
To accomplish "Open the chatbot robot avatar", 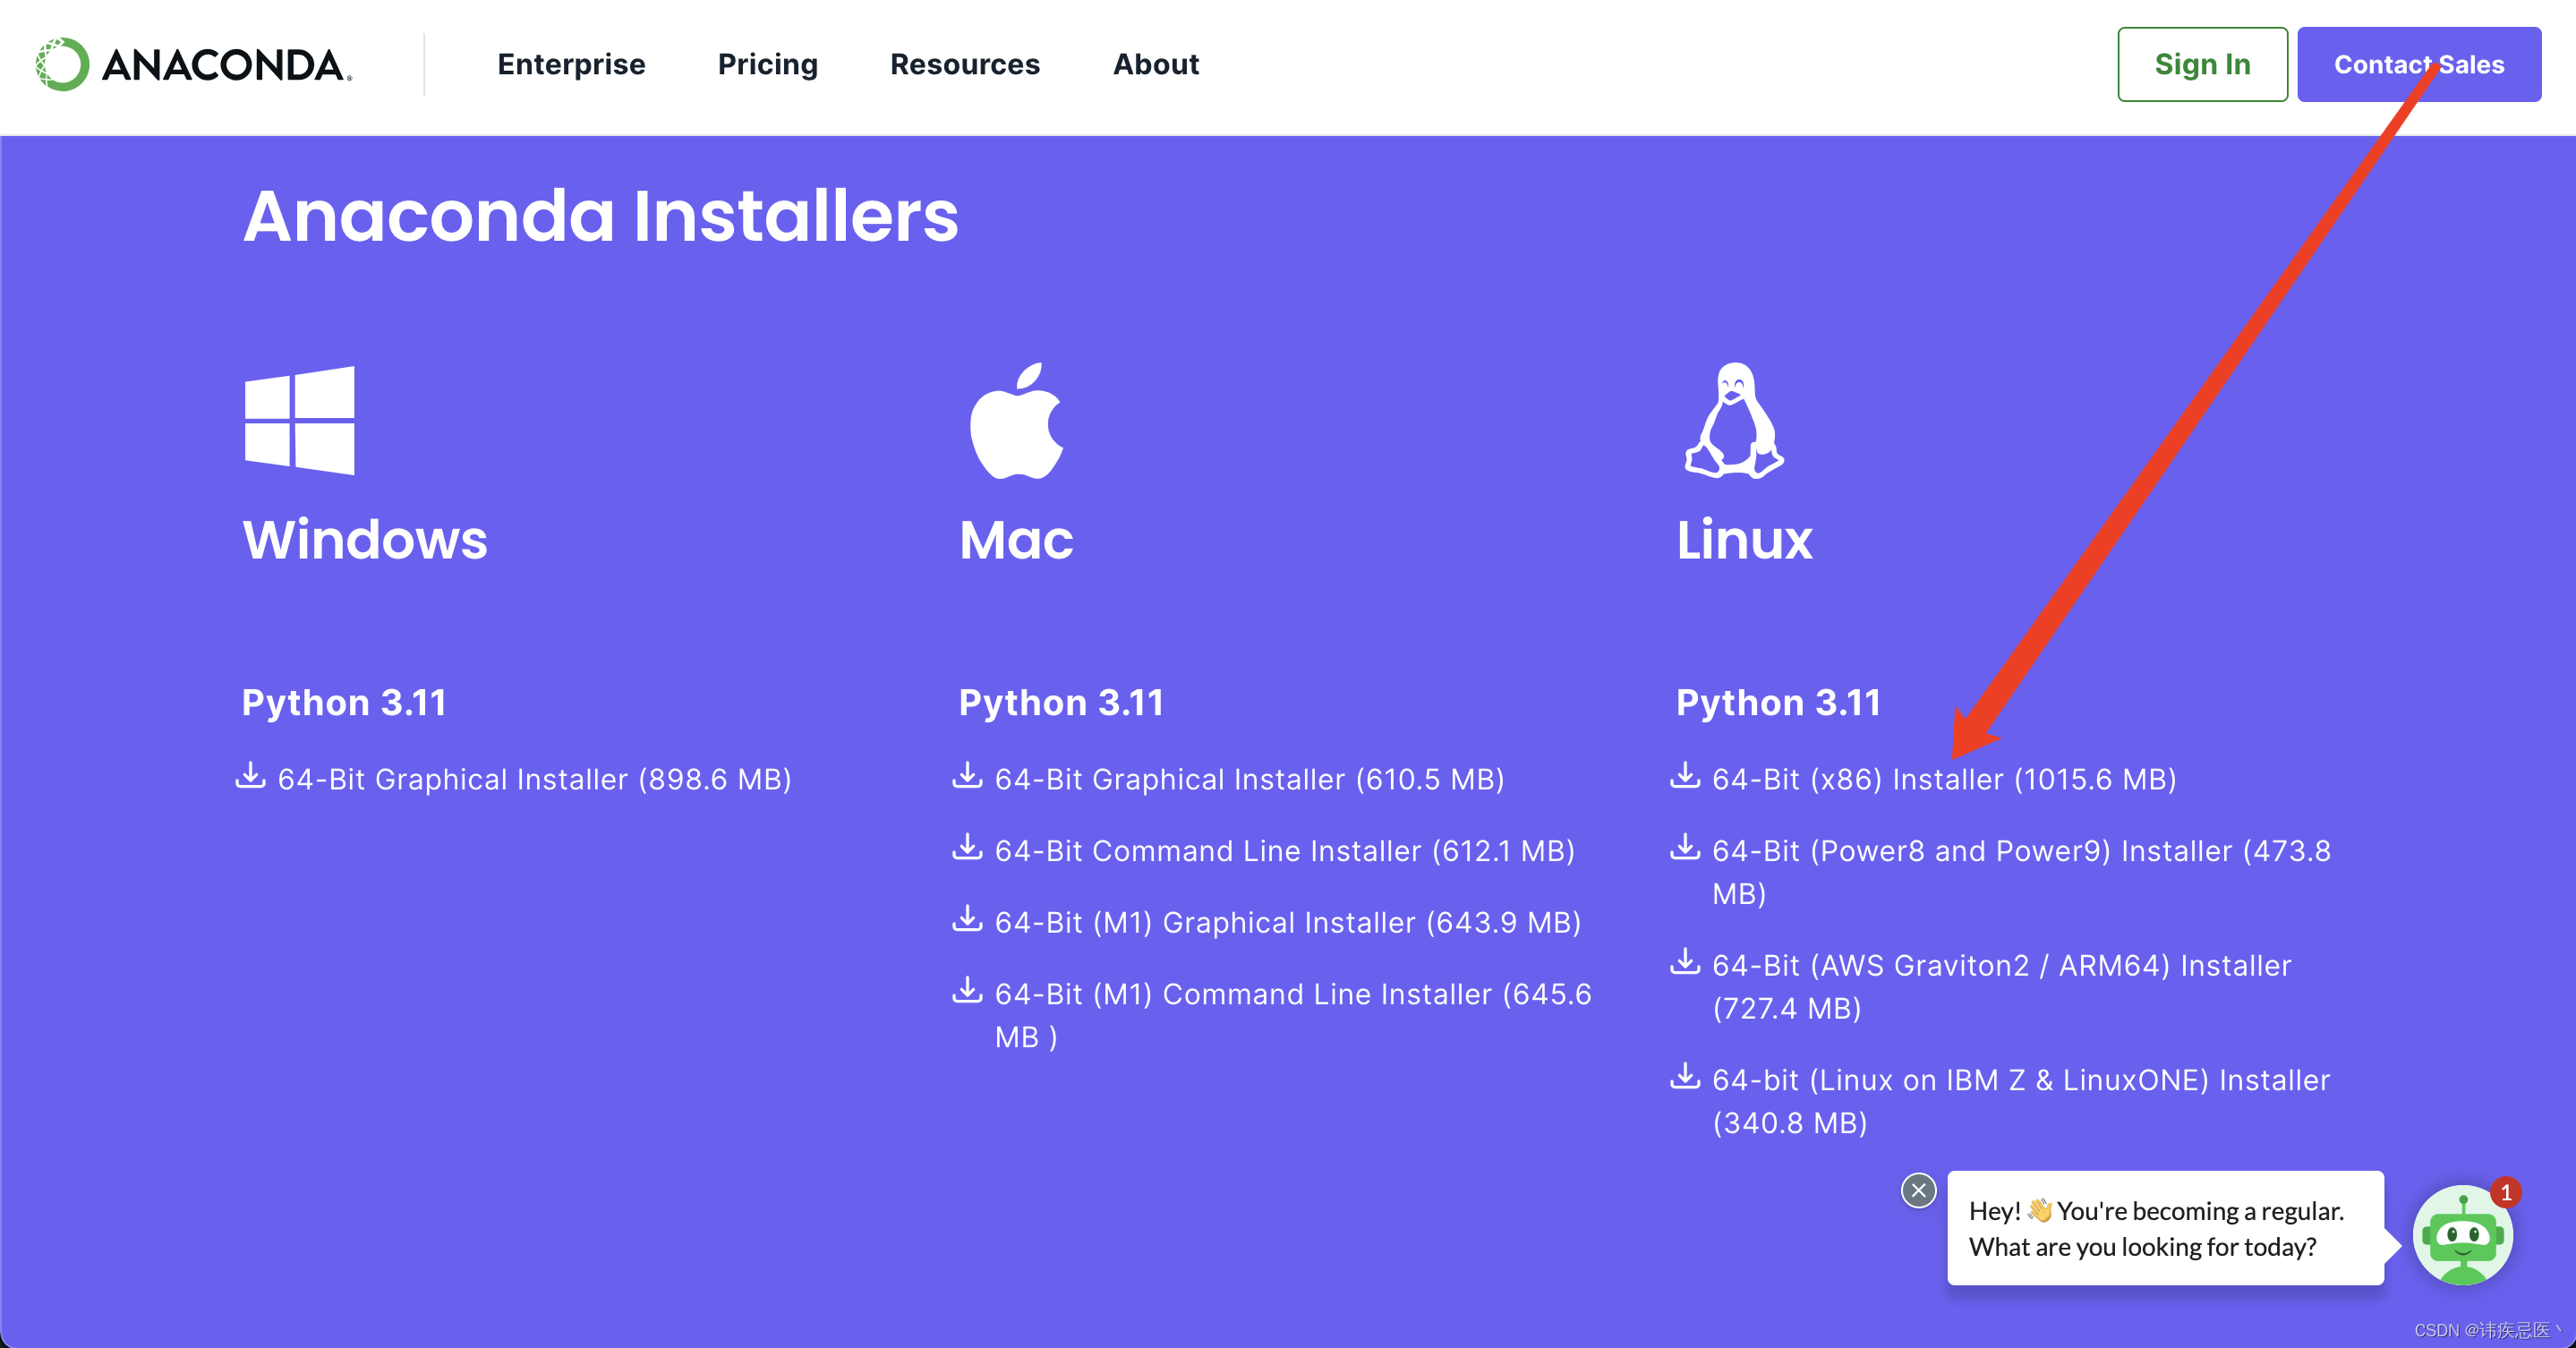I will [2462, 1236].
